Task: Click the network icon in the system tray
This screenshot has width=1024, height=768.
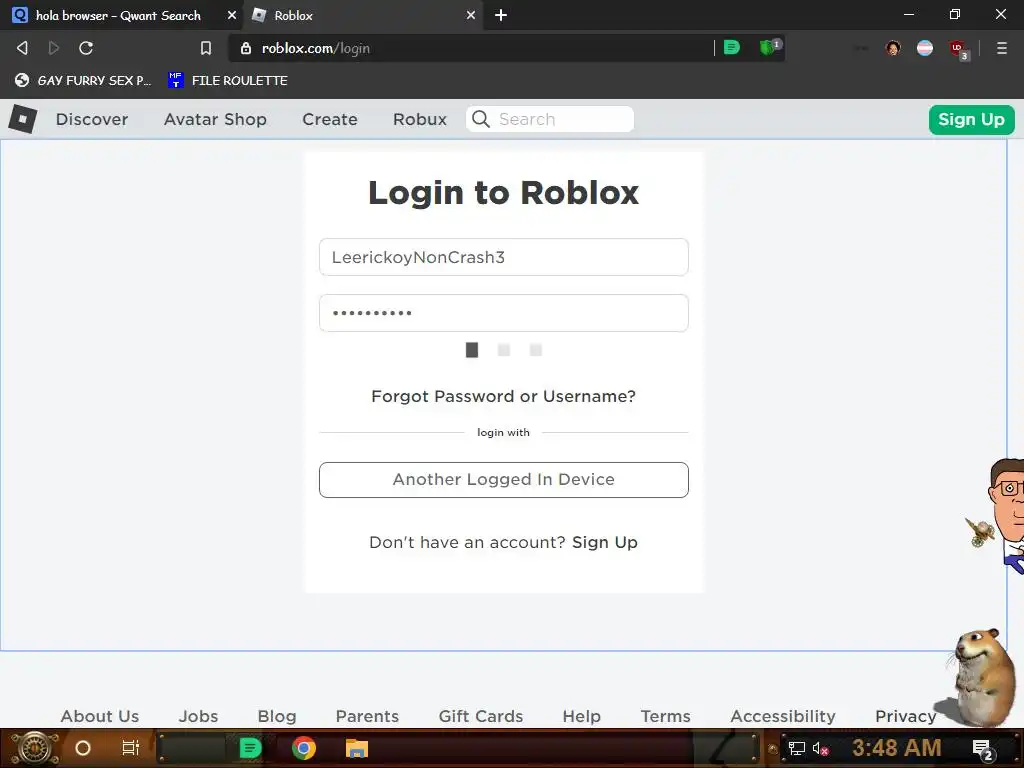Action: coord(796,748)
